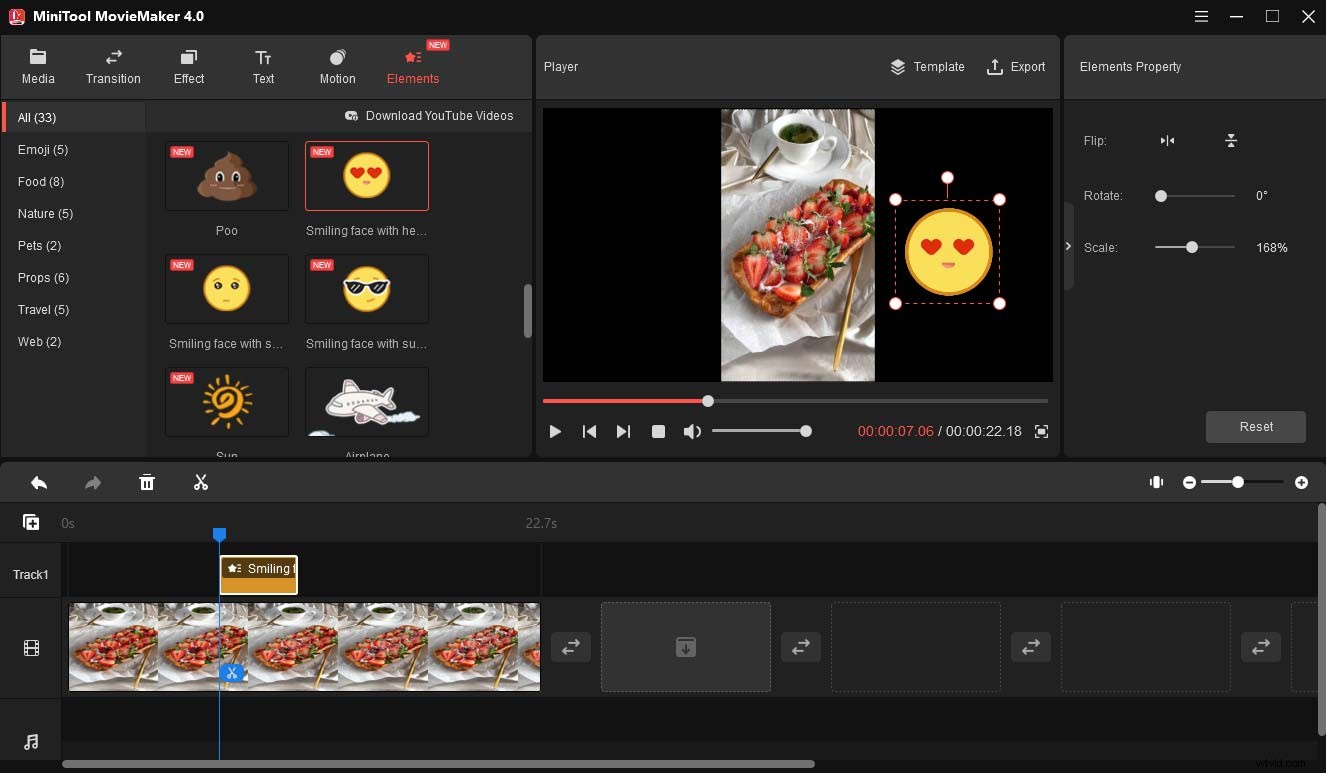The image size is (1326, 773).
Task: Flip the selected emoji vertically
Action: (1231, 141)
